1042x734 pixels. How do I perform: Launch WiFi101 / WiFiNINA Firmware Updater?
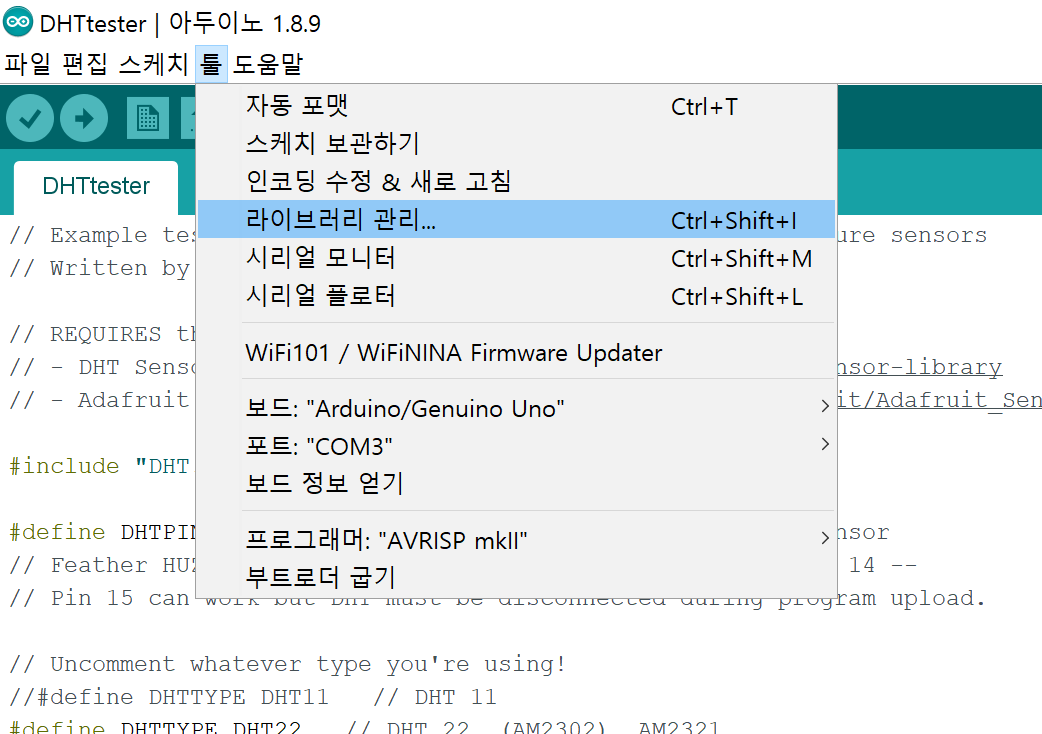[516, 352]
